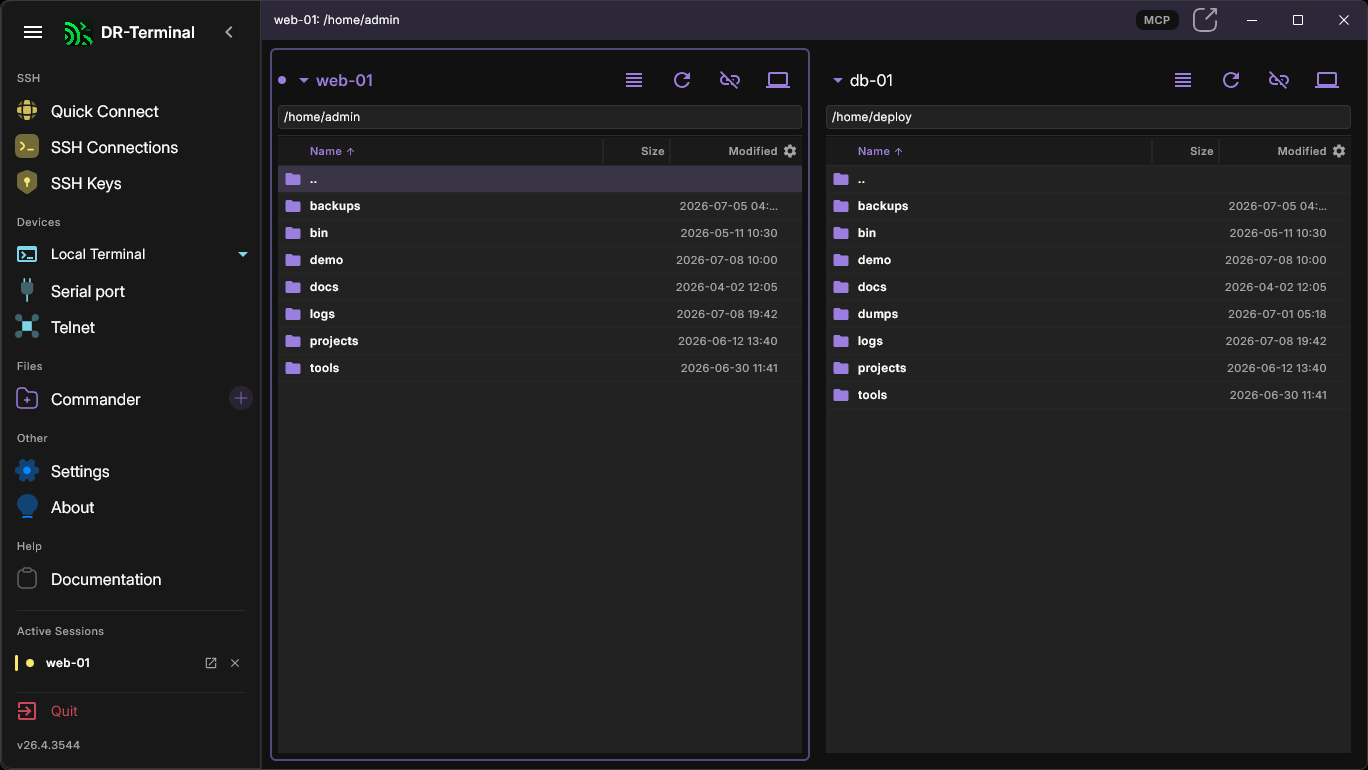Switch db-01 pane to local computer
This screenshot has height=770, width=1368.
1327,80
